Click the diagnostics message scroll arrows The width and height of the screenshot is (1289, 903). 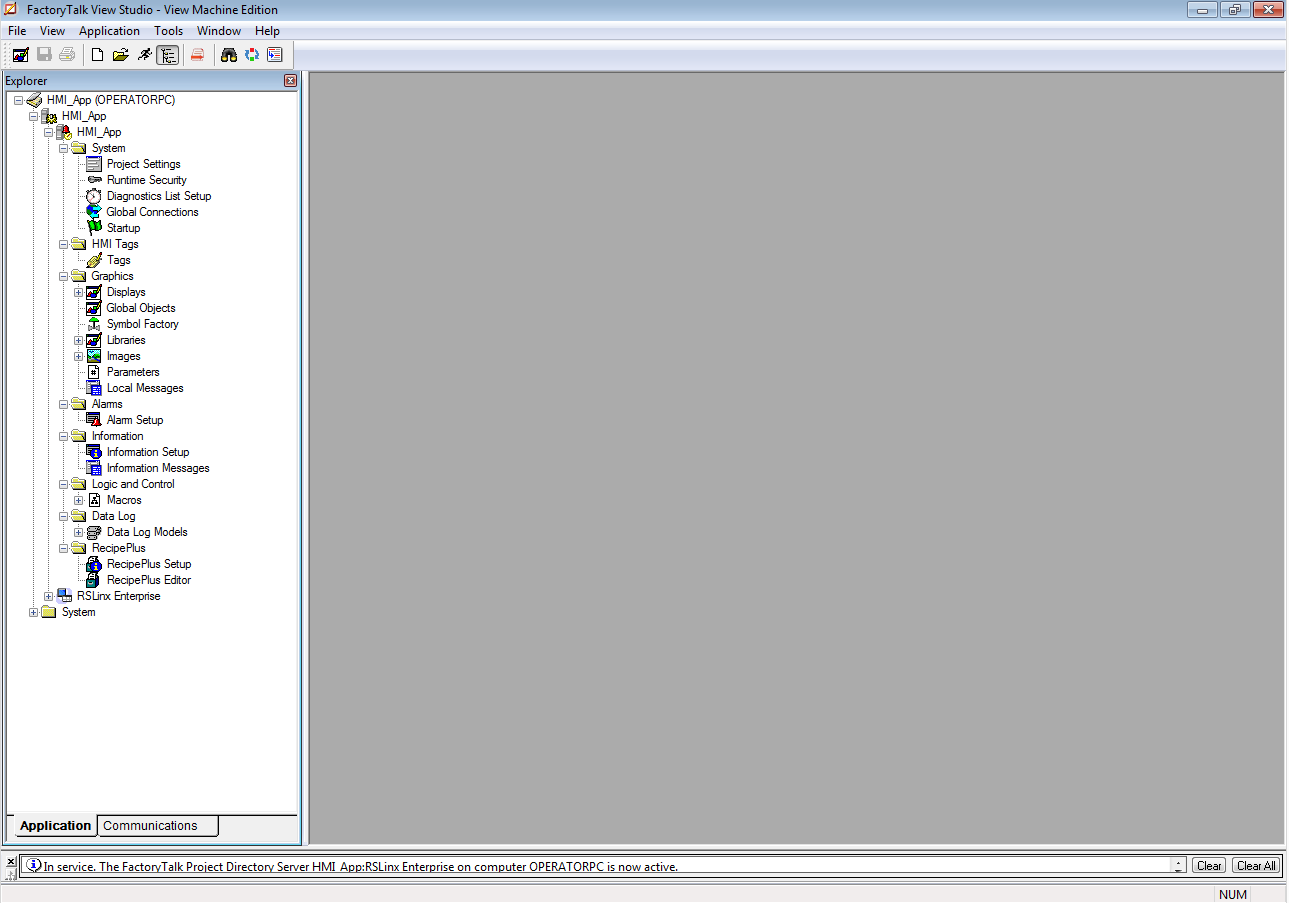pos(1179,866)
